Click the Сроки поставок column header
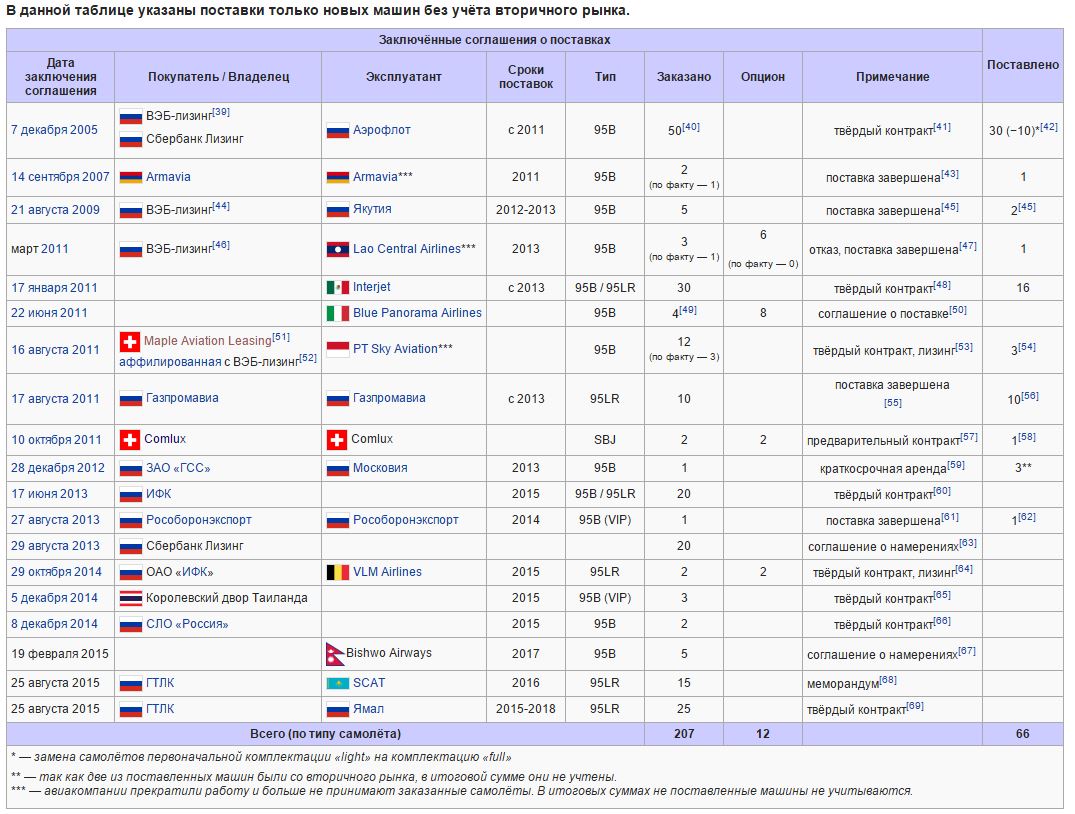This screenshot has width=1075, height=814. 525,77
